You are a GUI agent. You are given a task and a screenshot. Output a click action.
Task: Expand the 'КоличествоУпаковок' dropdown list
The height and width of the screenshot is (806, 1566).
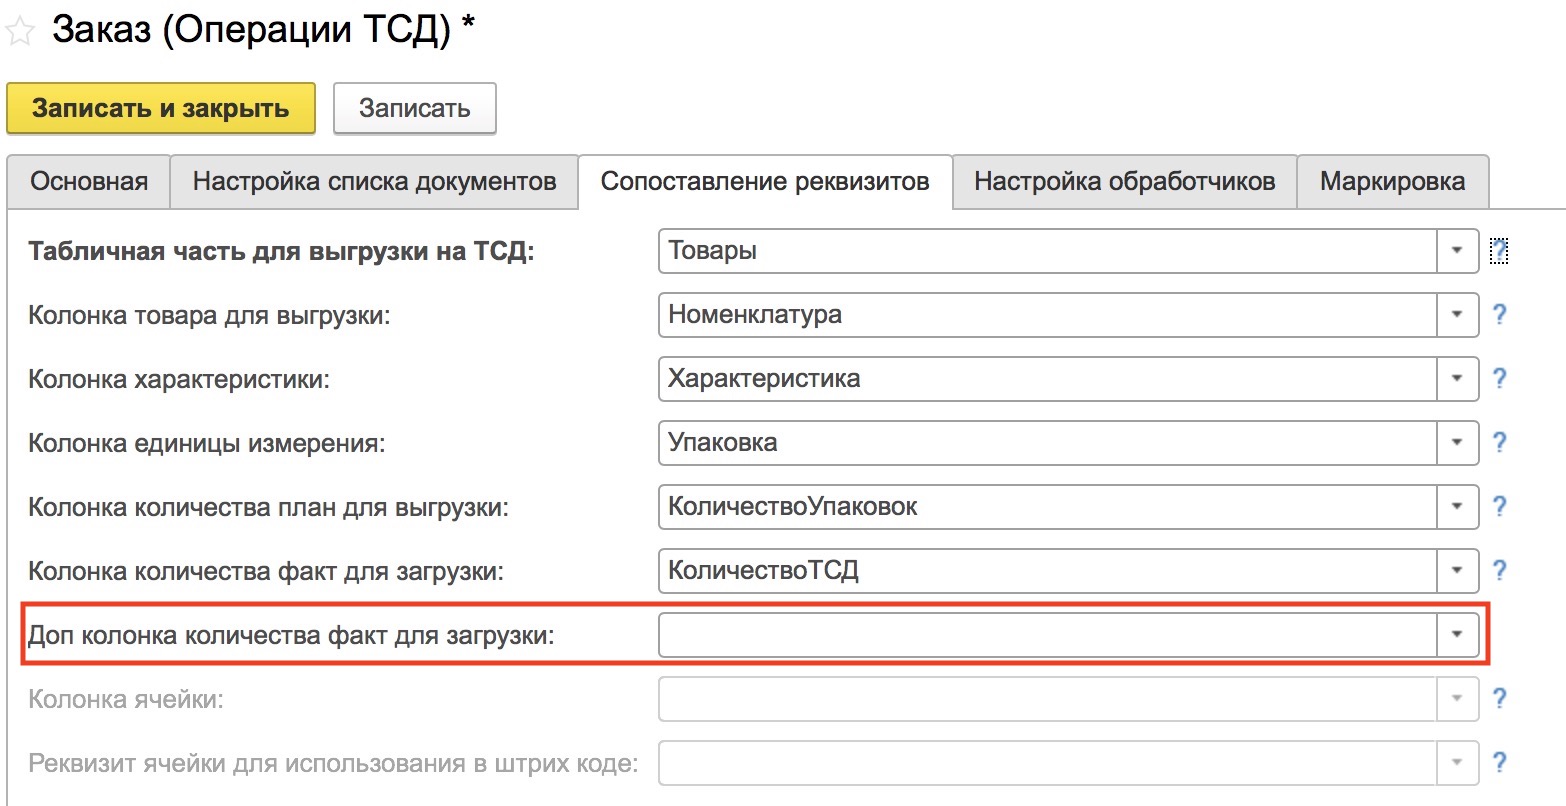[1457, 506]
